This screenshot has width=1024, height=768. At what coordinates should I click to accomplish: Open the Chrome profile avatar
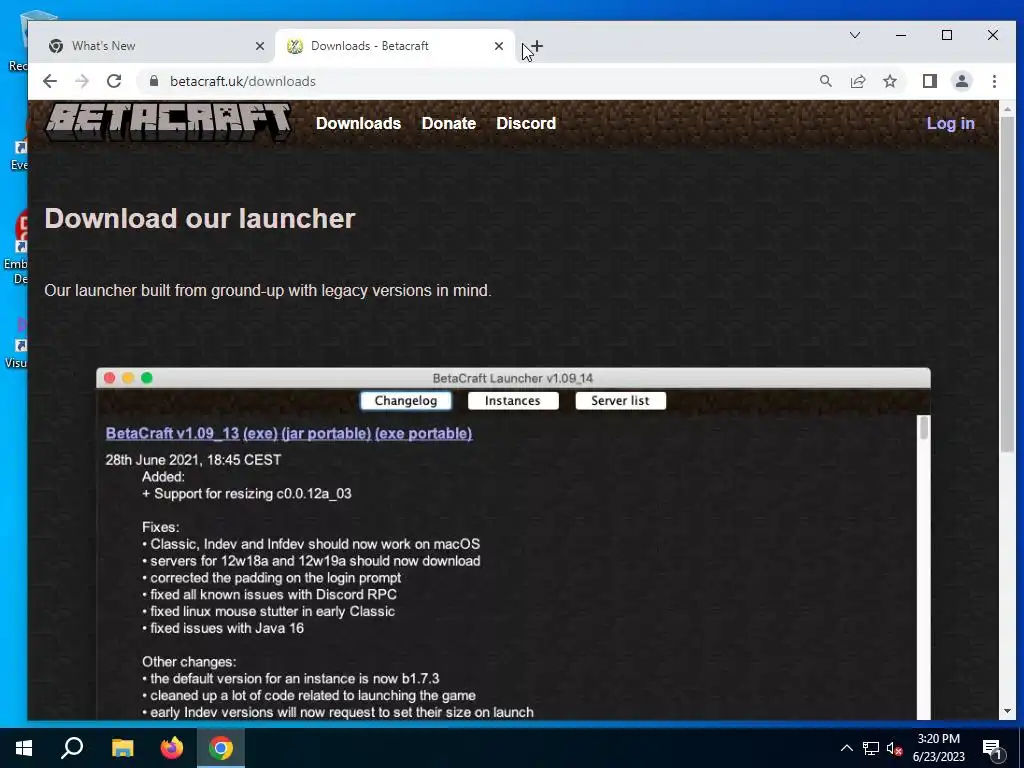tap(961, 81)
